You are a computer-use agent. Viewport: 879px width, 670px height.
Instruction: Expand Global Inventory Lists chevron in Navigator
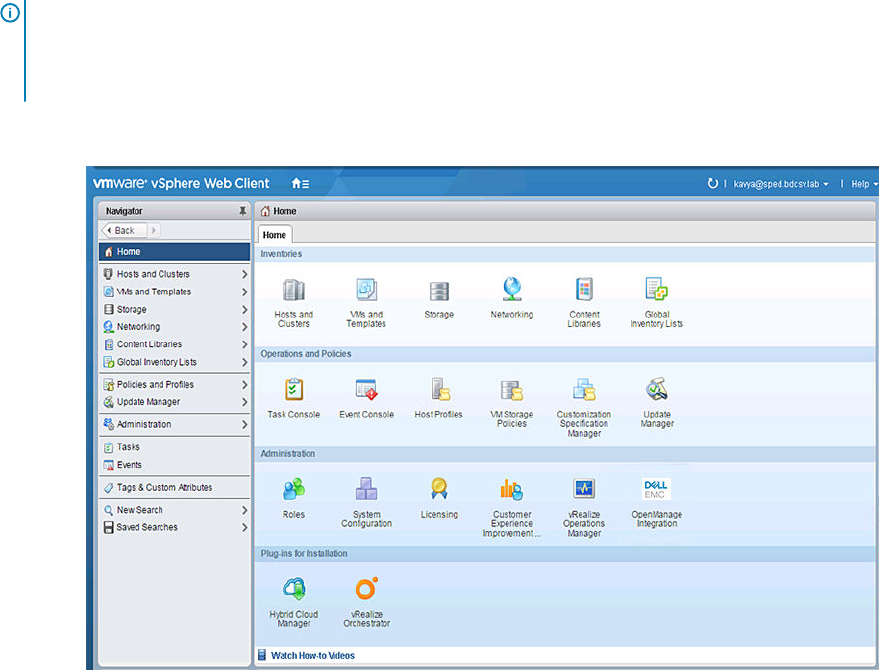244,362
